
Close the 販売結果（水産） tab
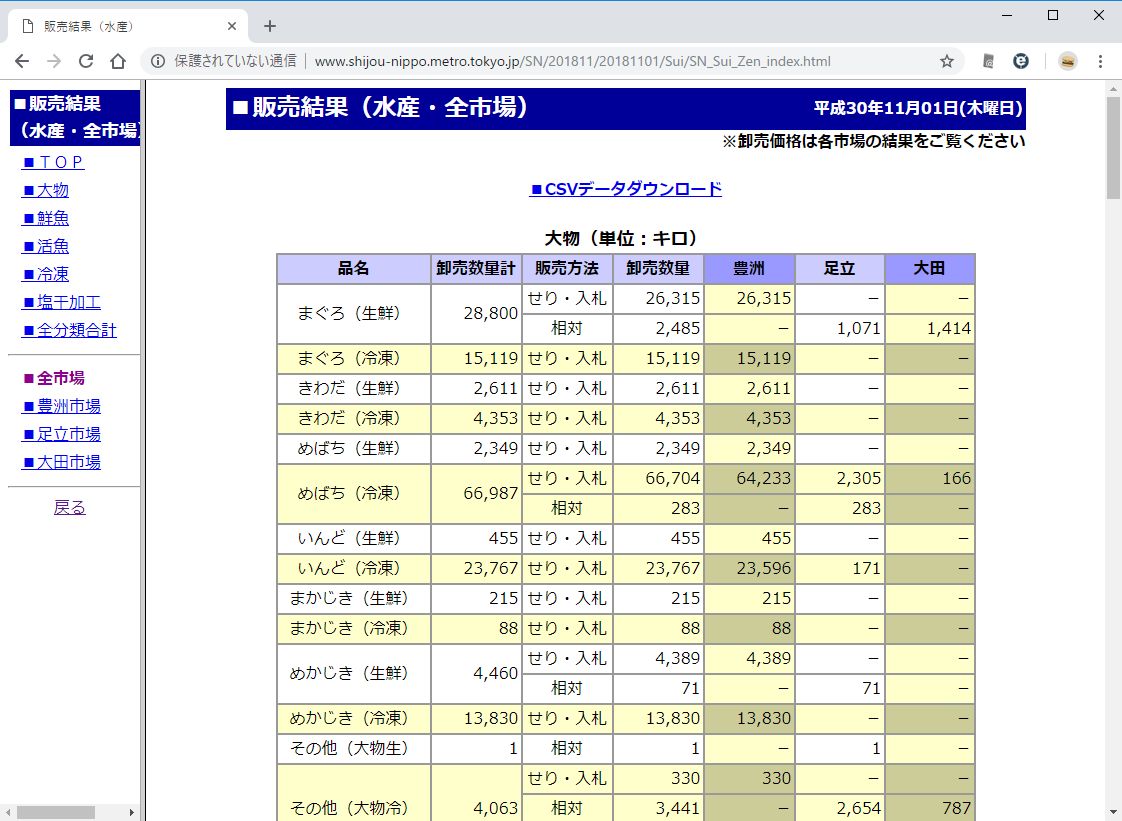click(x=232, y=26)
